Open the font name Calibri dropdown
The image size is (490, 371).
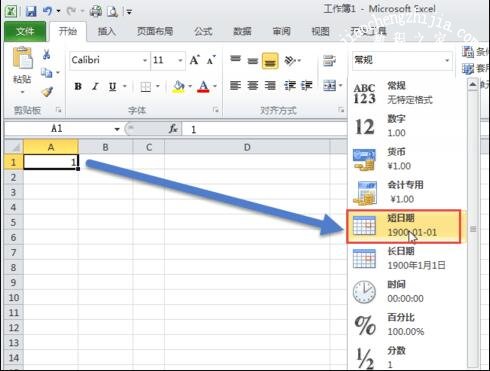click(145, 61)
